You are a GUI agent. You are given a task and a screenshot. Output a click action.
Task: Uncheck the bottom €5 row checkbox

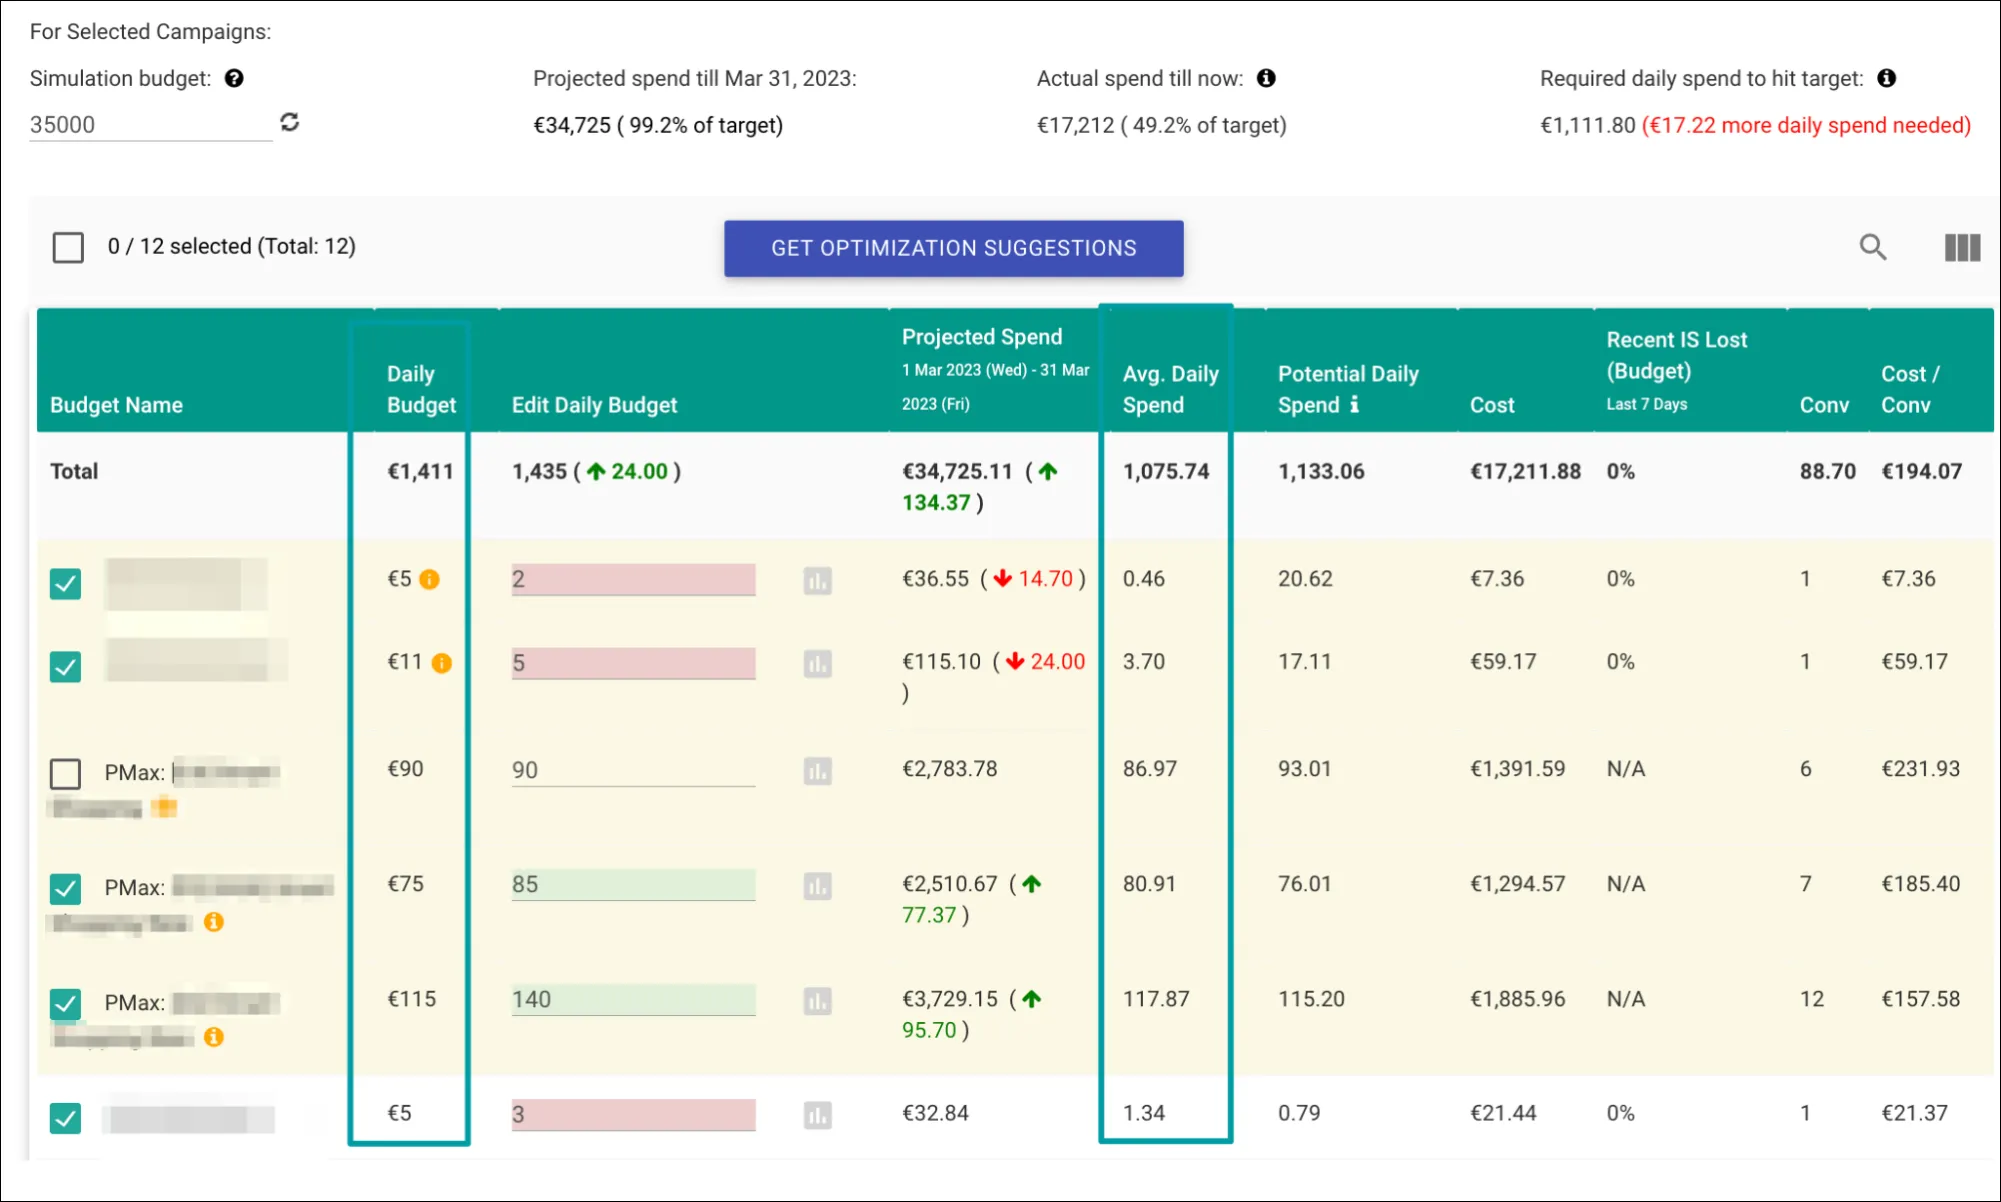(x=66, y=1117)
